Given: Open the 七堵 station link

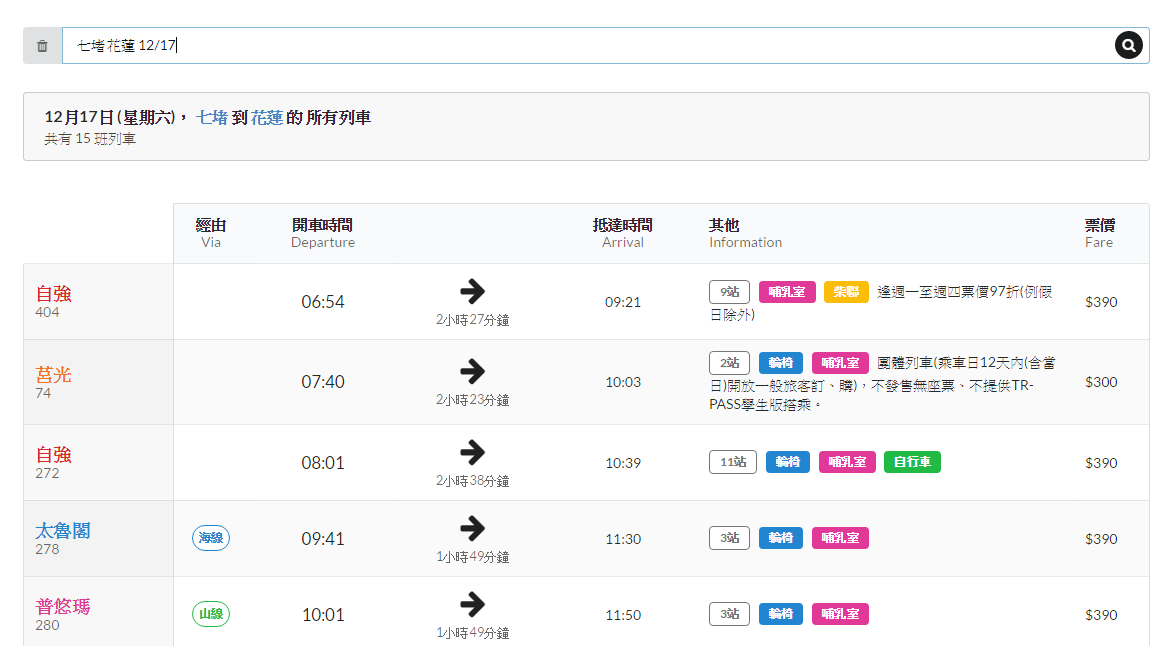Looking at the screenshot, I should (x=212, y=118).
